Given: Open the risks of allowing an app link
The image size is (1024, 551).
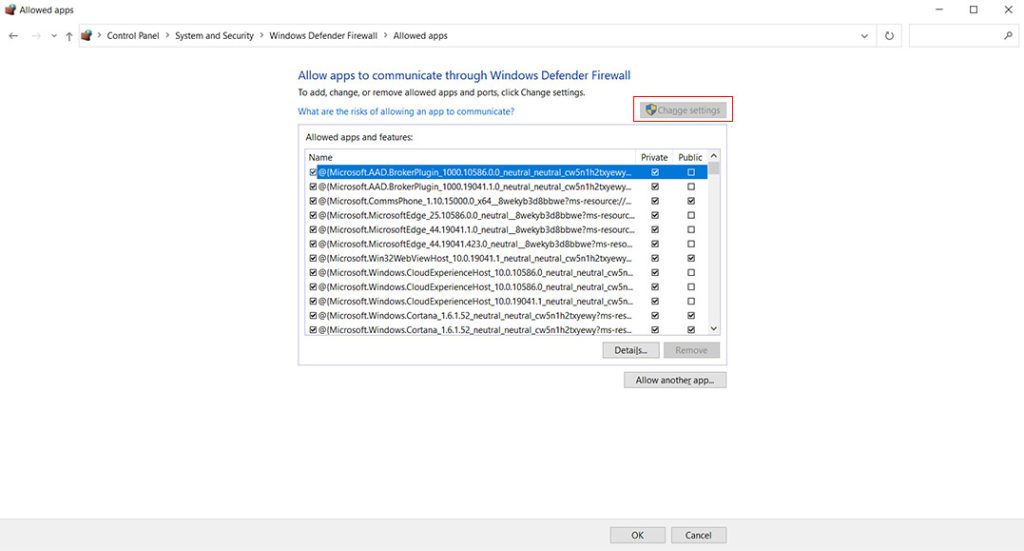Looking at the screenshot, I should point(406,112).
